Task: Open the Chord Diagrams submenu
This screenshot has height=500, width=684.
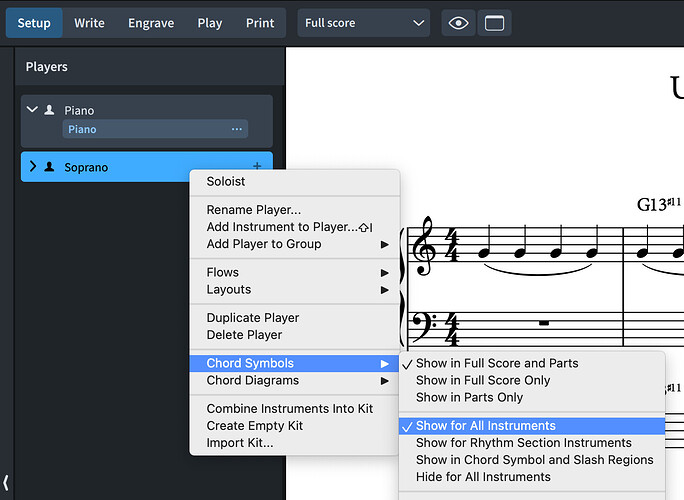Action: (x=252, y=380)
